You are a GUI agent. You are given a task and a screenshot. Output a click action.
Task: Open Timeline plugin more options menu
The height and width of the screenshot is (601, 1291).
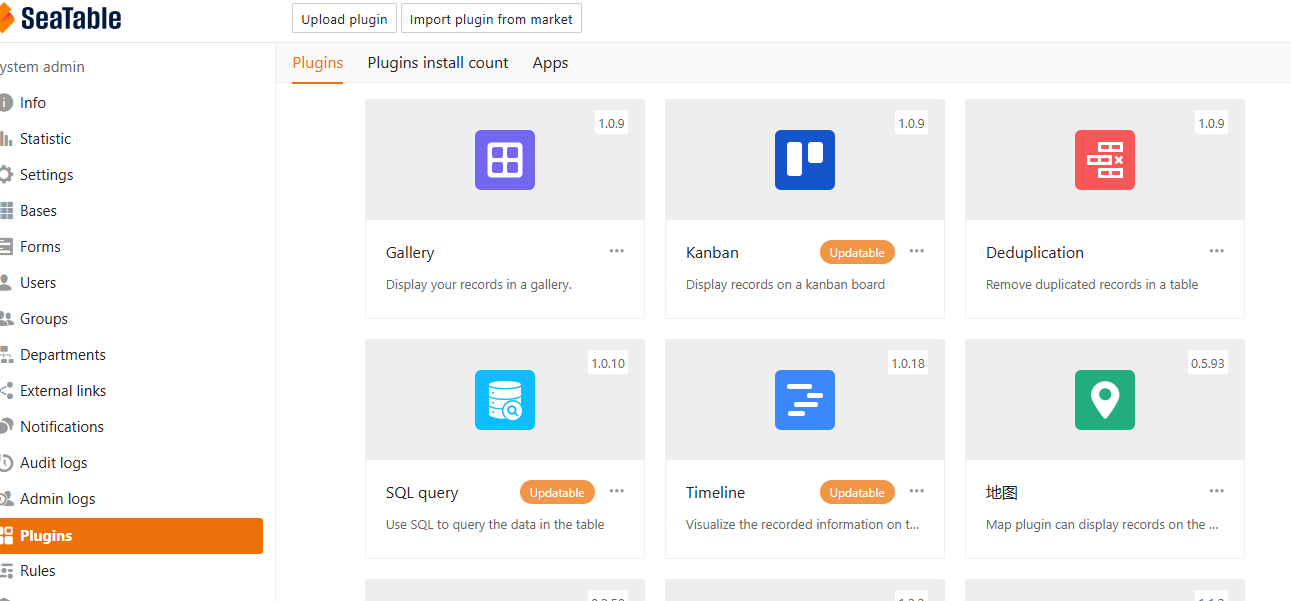tap(917, 491)
